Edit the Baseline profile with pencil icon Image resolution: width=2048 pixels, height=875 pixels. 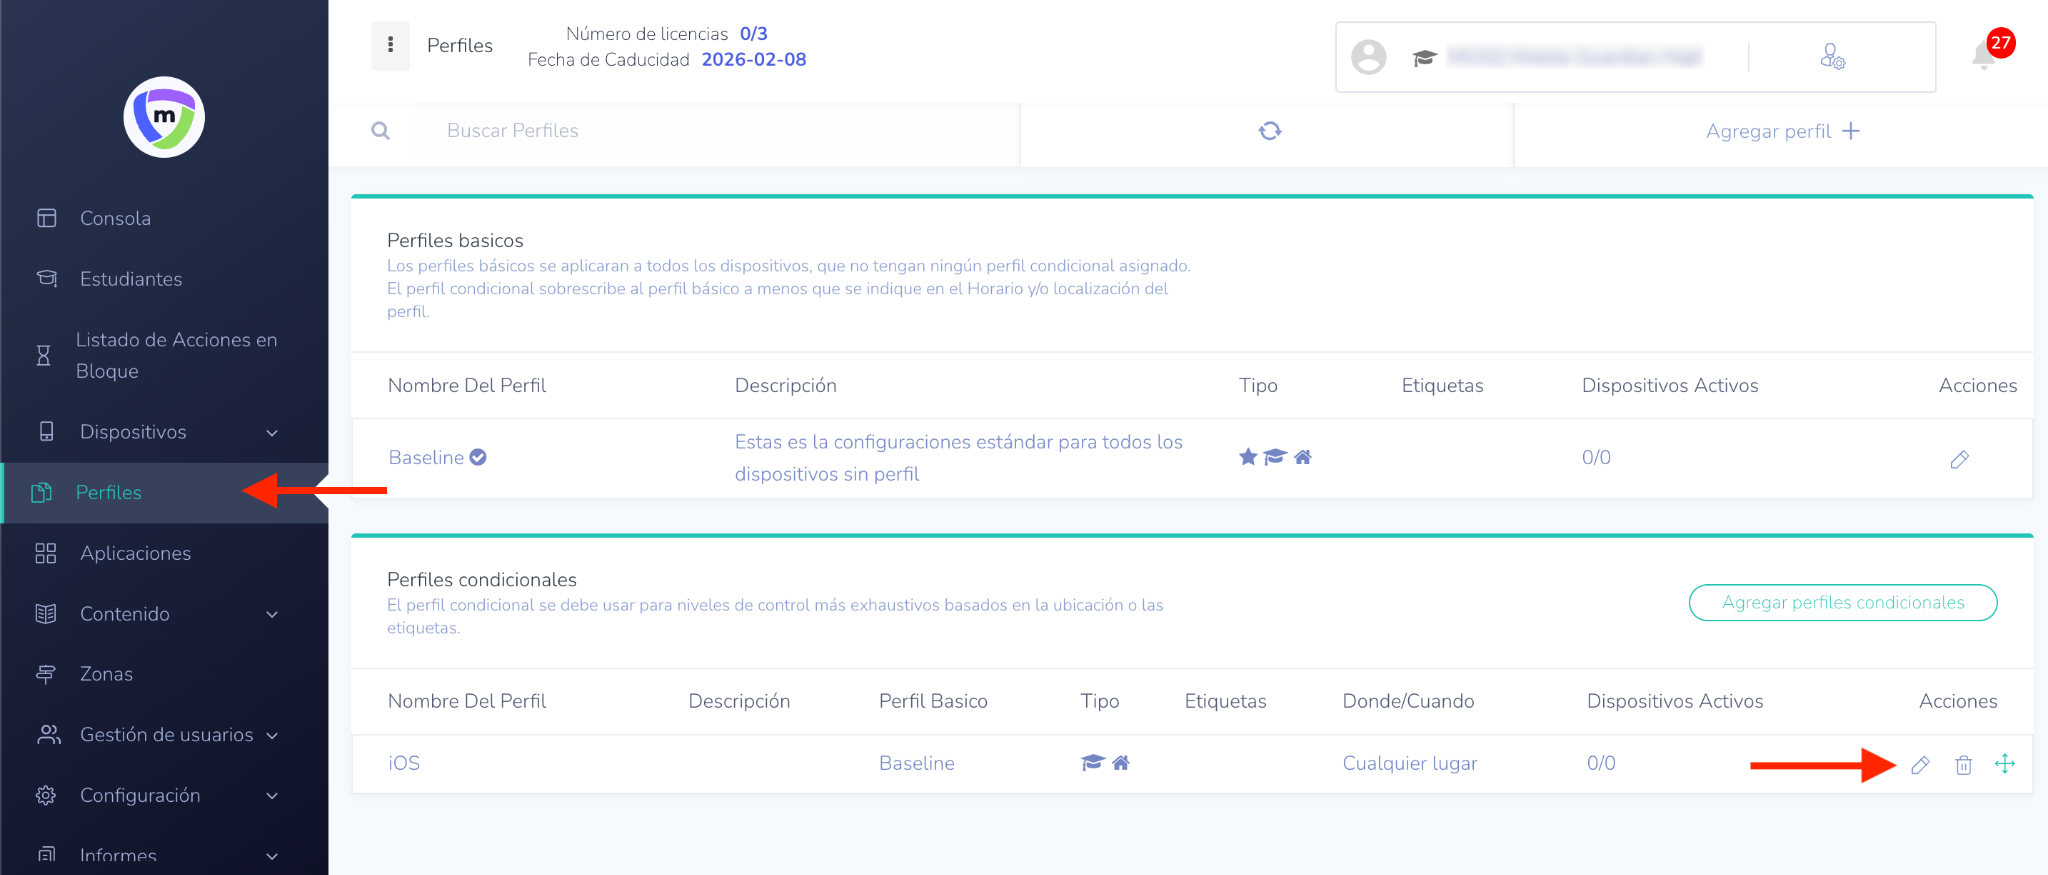pos(1959,459)
